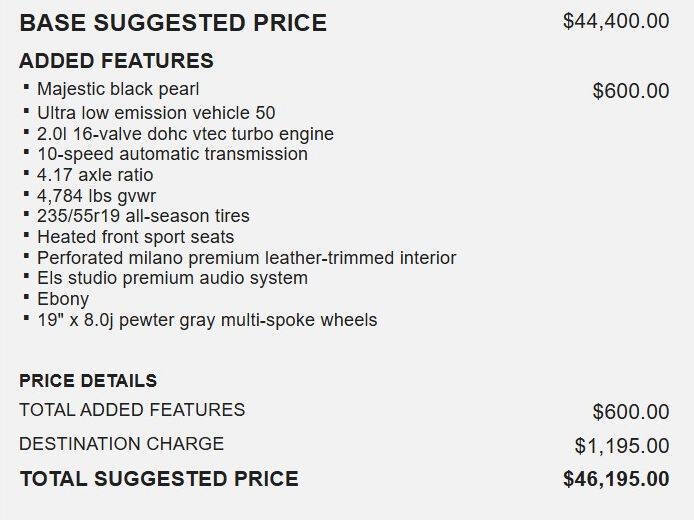The width and height of the screenshot is (694, 520).
Task: Click the 235/55r19 all-season tires item
Action: pyautogui.click(x=143, y=216)
